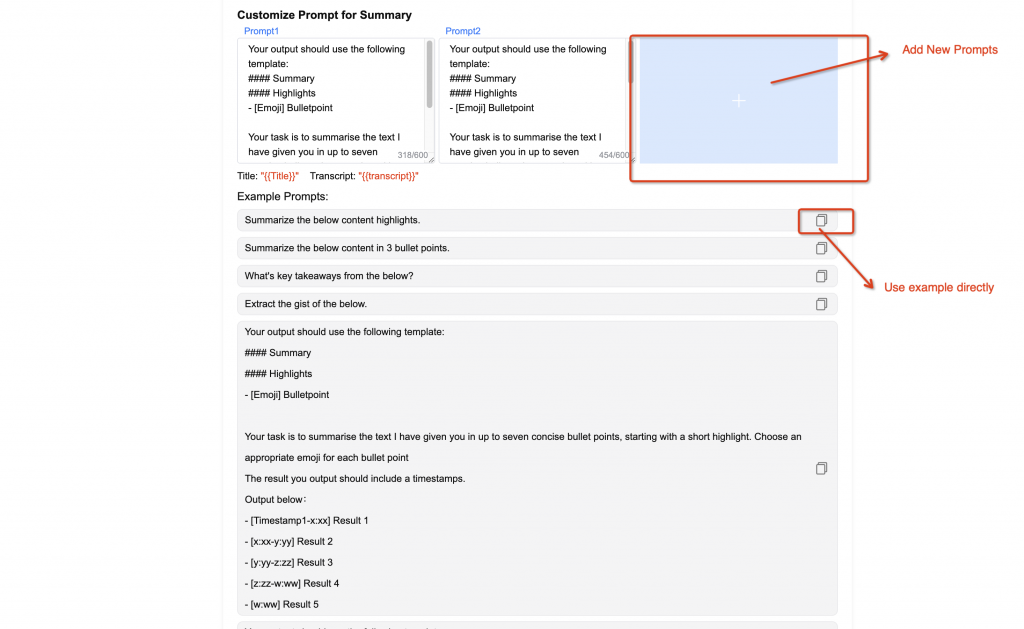The image size is (1024, 629).
Task: Switch to the Prompt1 tab
Action: [x=261, y=31]
